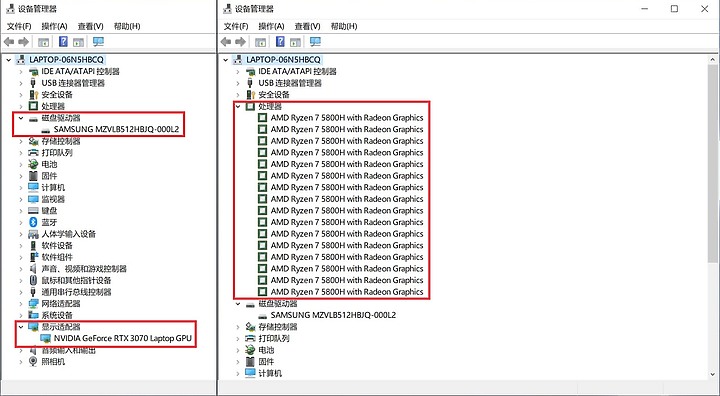The width and height of the screenshot is (720, 396).
Task: Click 监视器 monitor icon
Action: pos(33,199)
